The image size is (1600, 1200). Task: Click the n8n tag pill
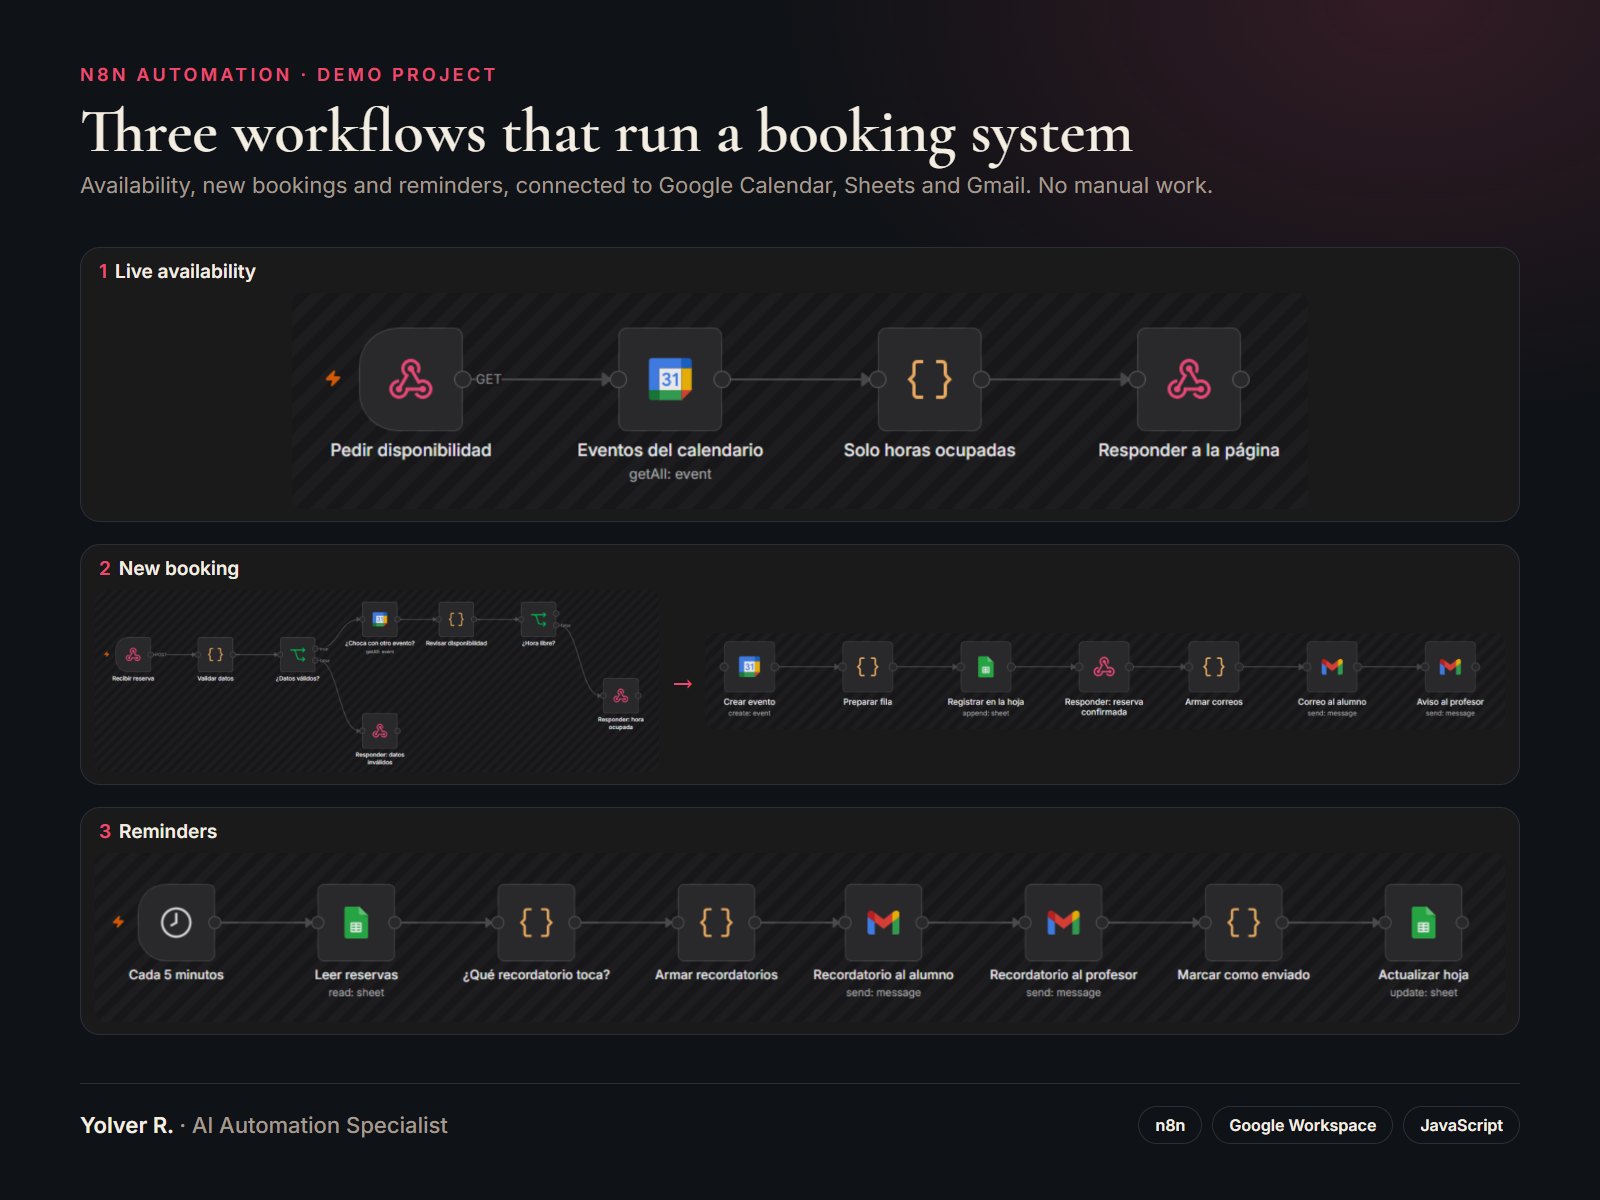(1170, 1125)
